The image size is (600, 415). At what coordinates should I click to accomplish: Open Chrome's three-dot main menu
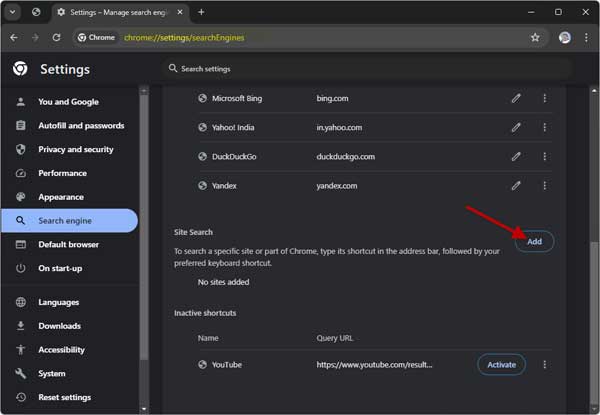(586, 37)
